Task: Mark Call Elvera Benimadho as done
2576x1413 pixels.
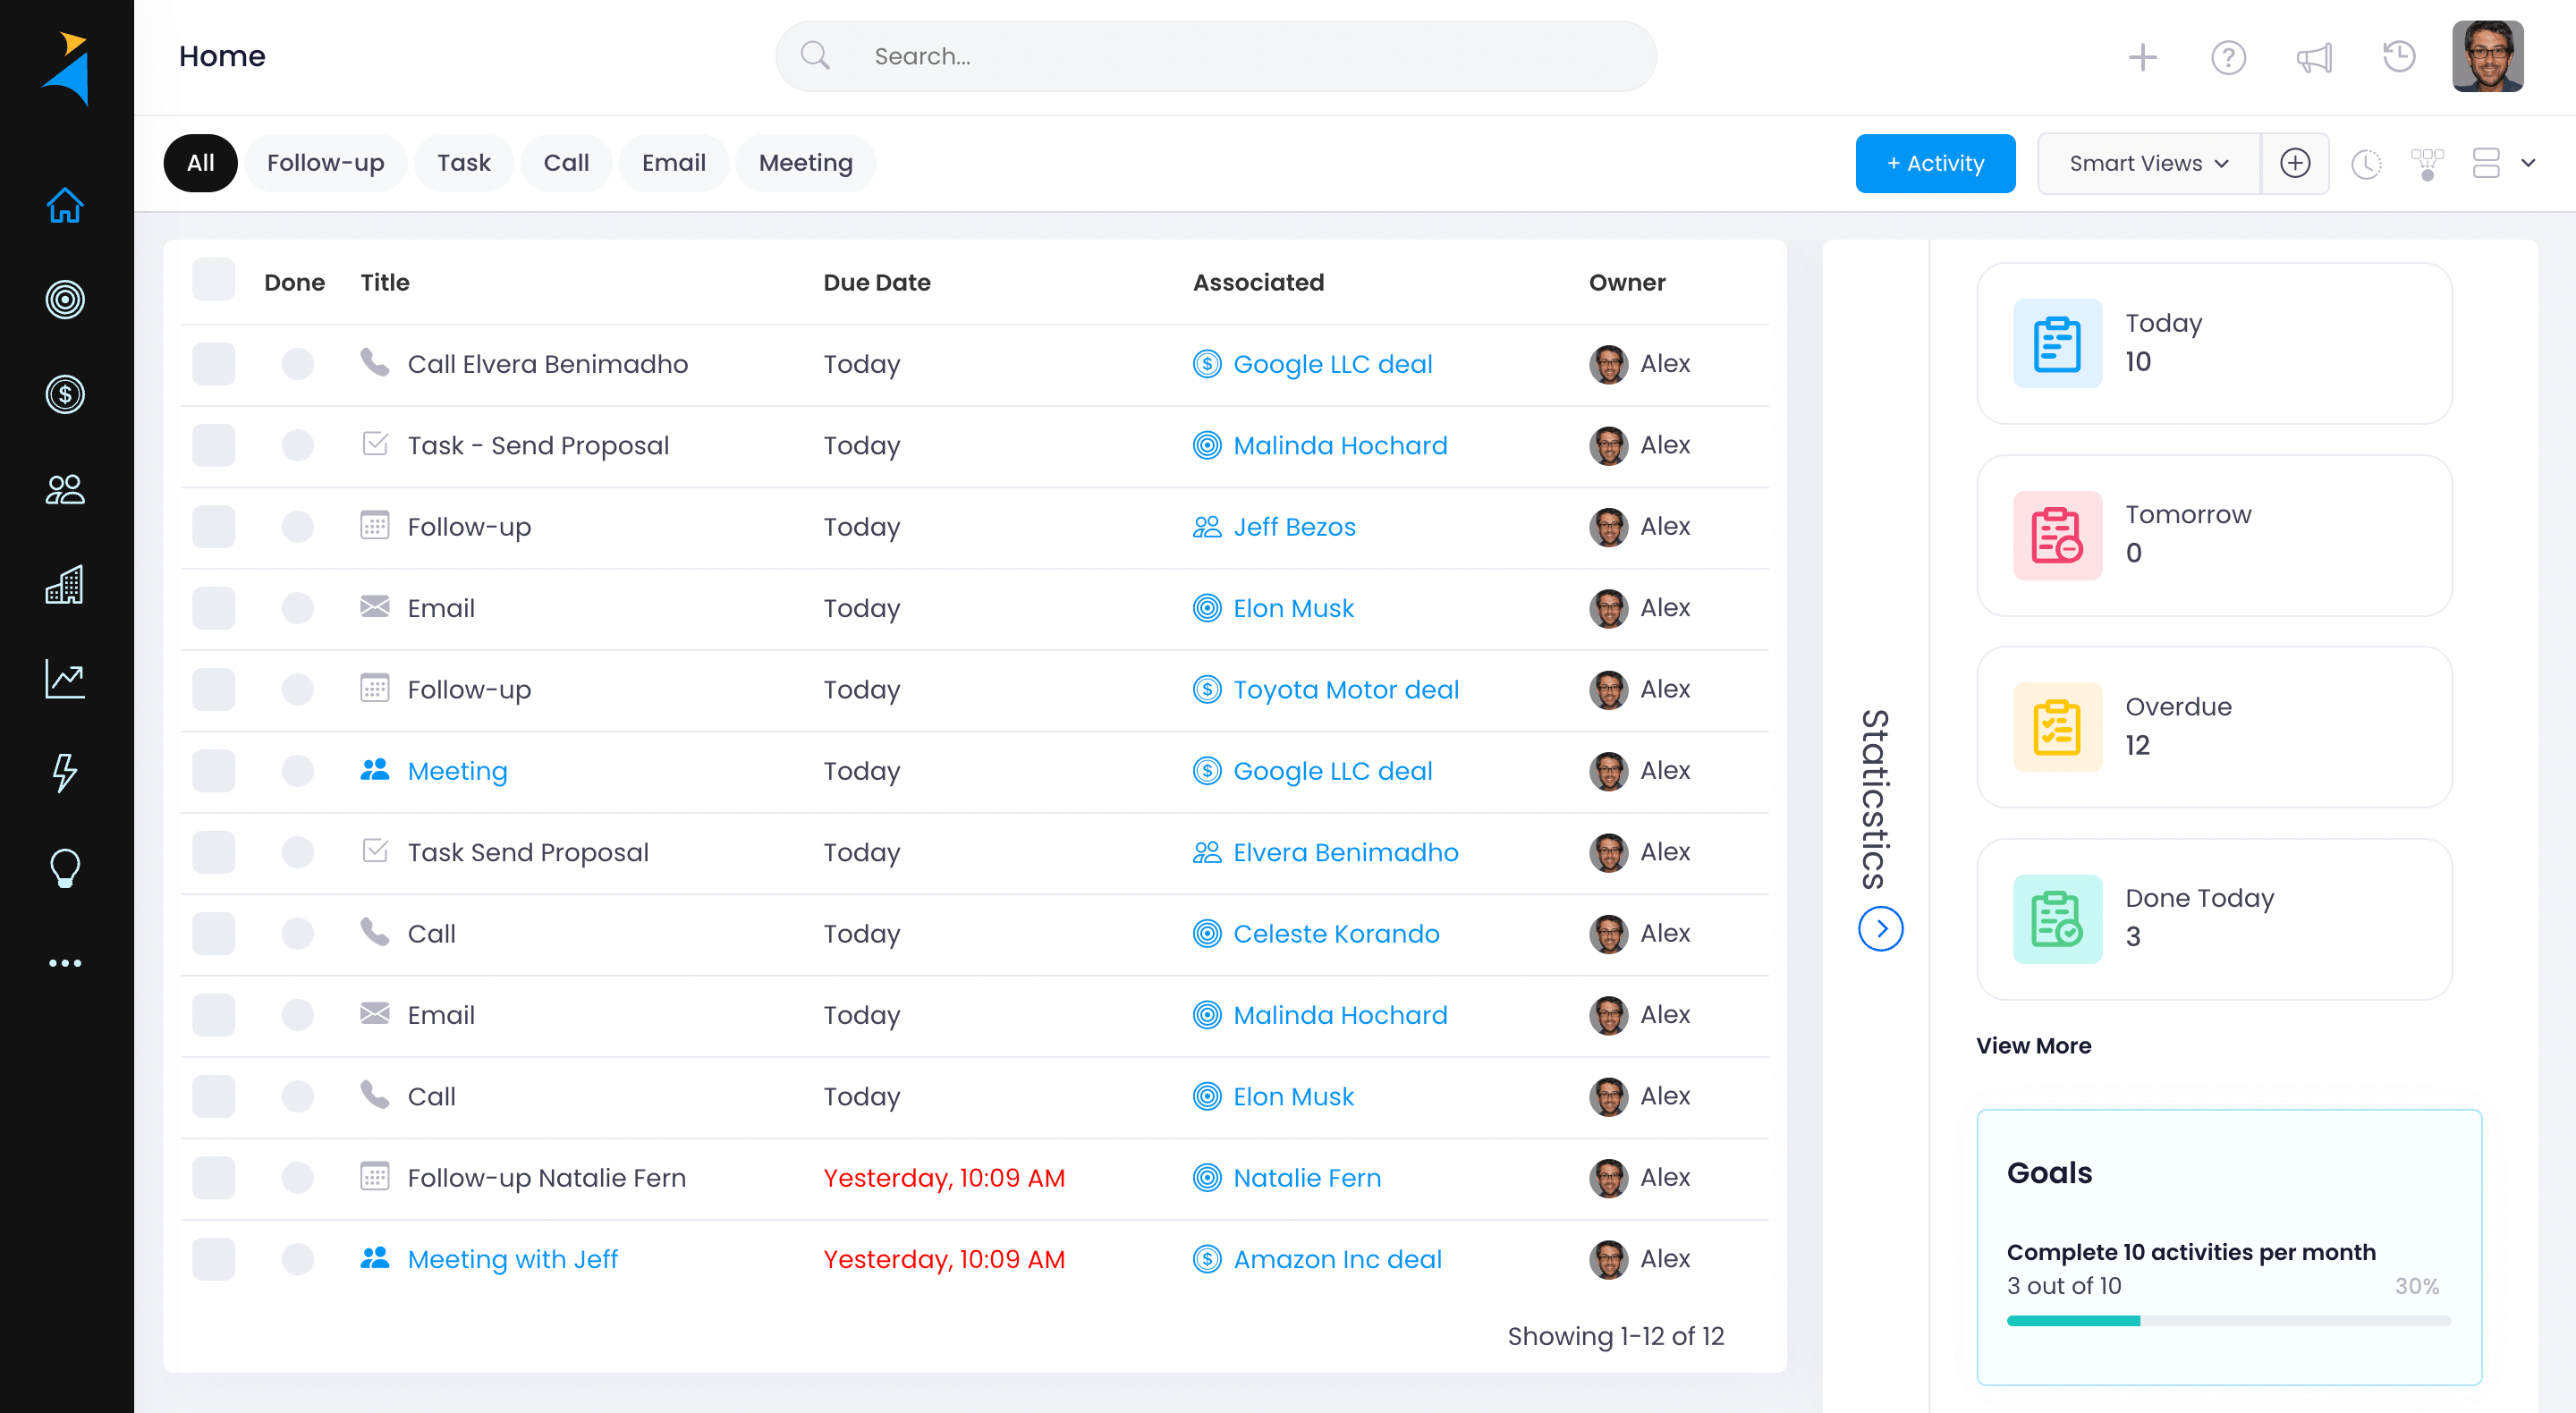Action: pyautogui.click(x=297, y=364)
